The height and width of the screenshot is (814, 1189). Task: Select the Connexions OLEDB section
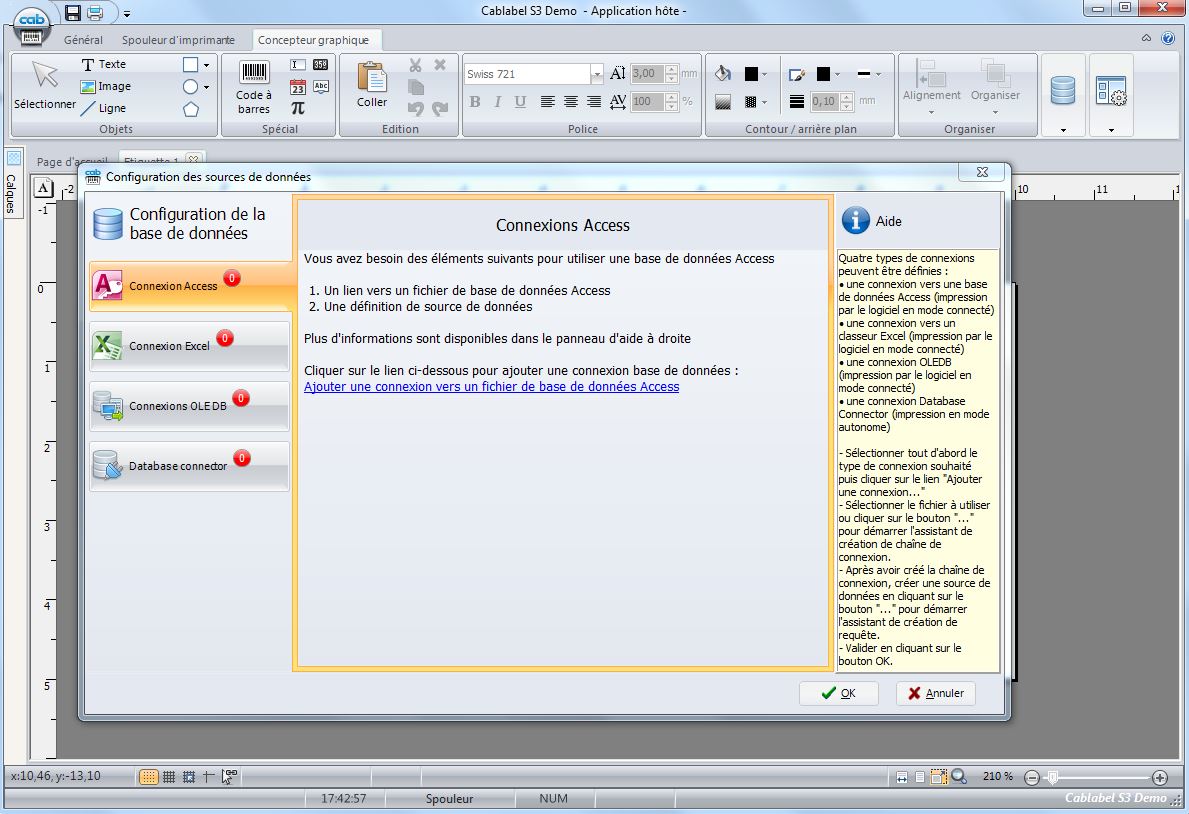click(x=190, y=406)
